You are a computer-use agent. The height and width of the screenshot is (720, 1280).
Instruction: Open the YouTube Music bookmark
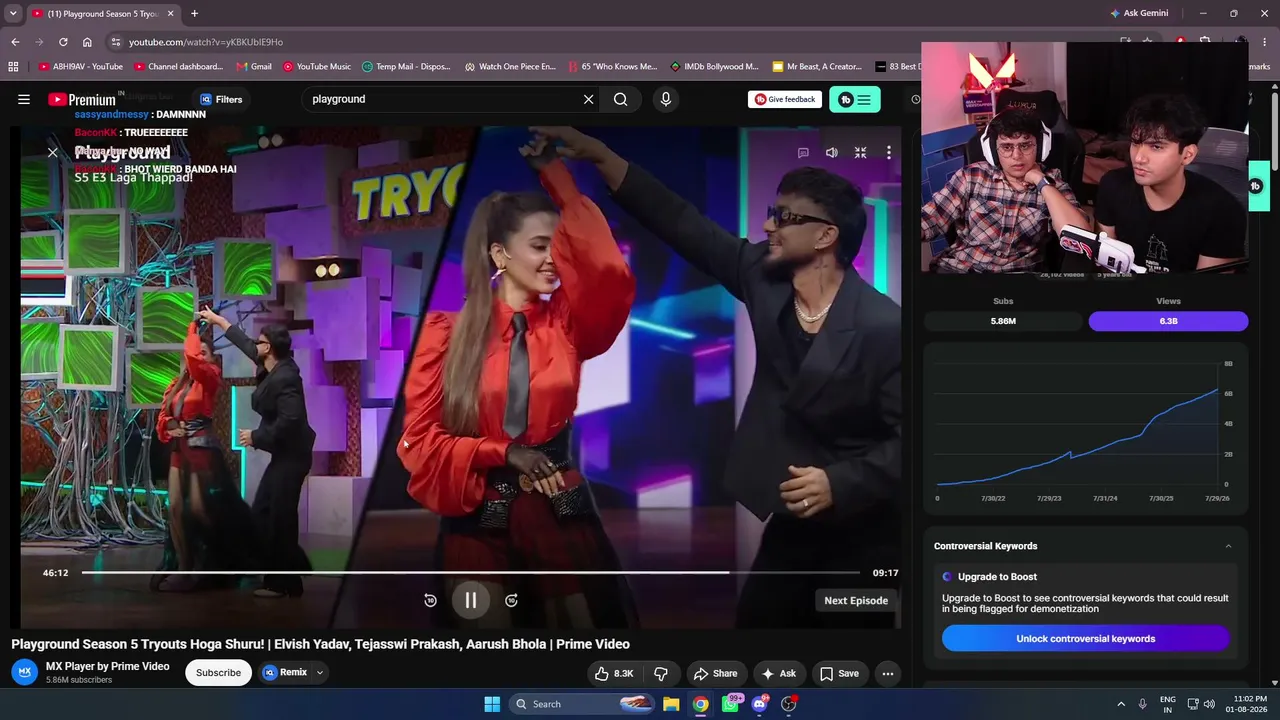pyautogui.click(x=316, y=67)
